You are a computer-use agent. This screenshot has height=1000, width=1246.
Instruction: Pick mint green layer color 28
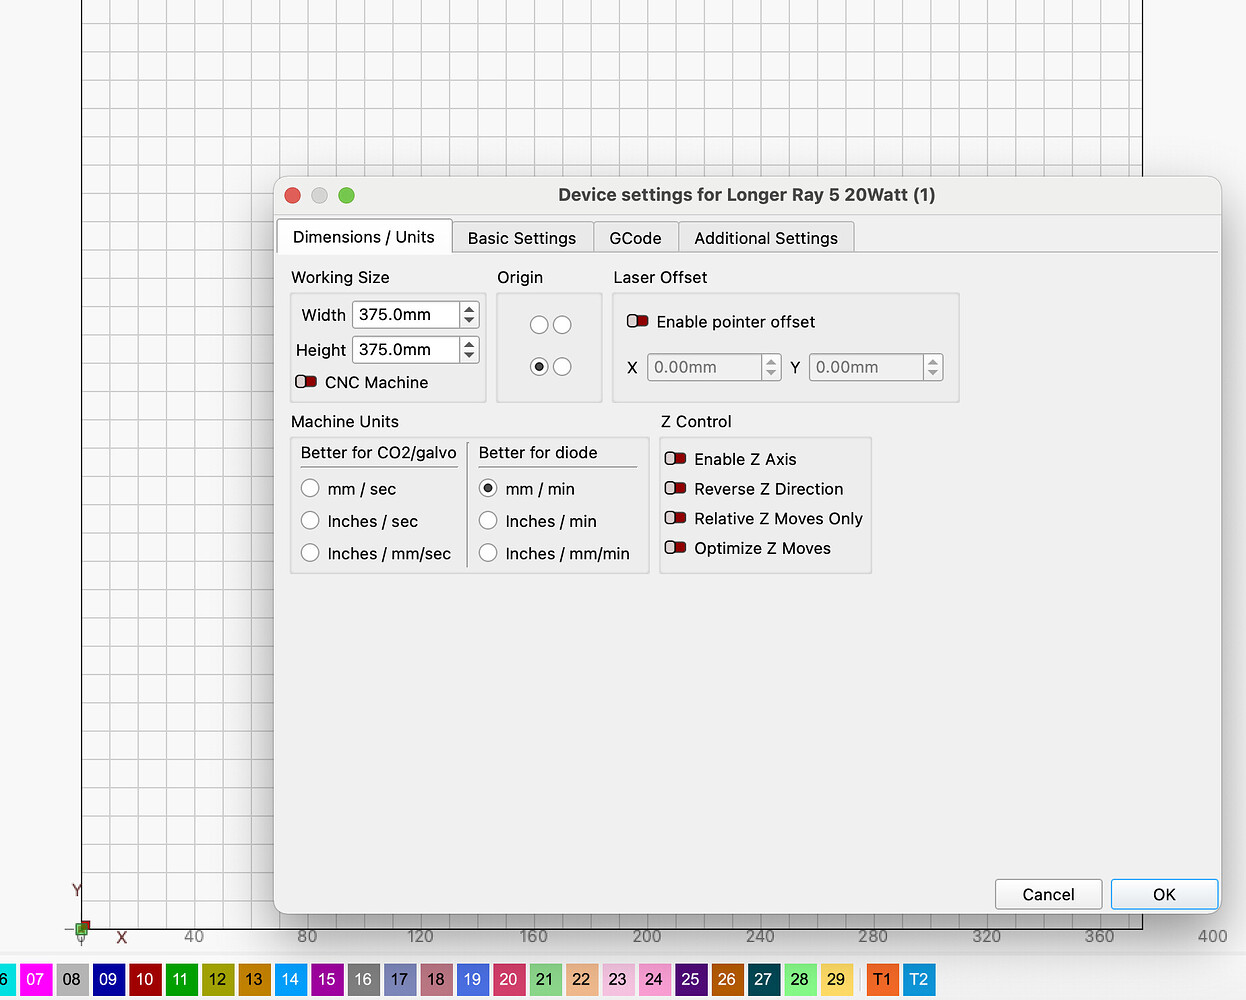pyautogui.click(x=799, y=979)
